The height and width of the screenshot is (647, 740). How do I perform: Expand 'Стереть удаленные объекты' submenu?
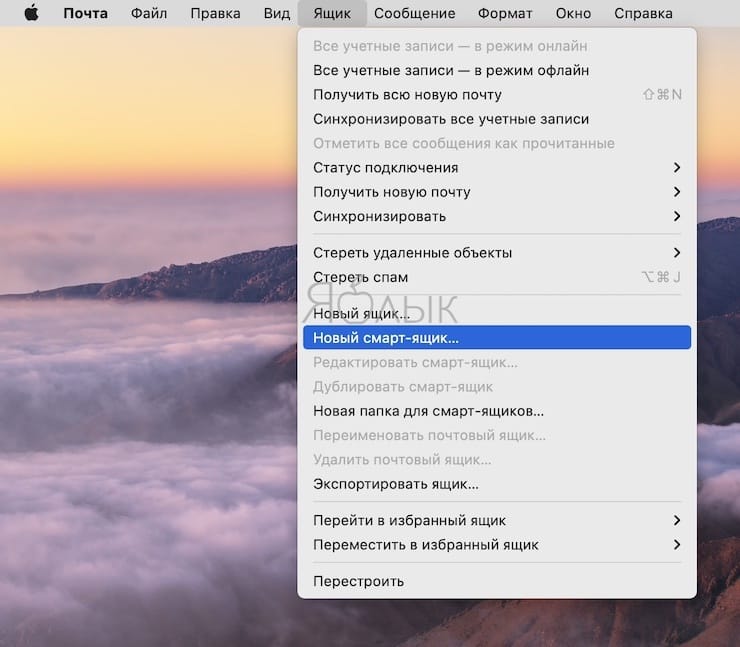click(497, 253)
